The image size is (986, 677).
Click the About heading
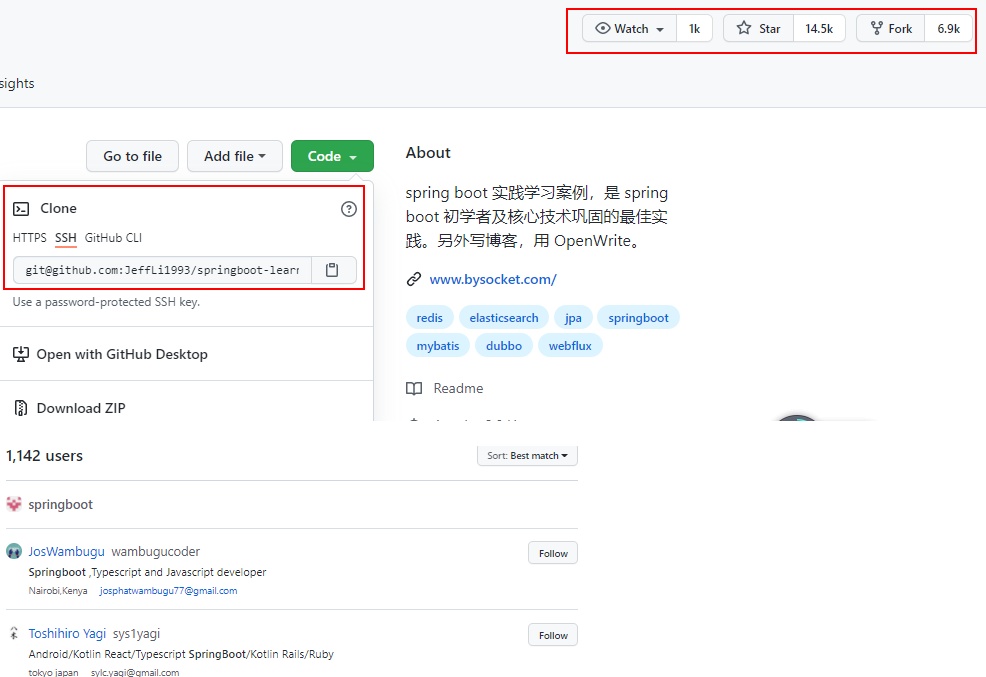click(x=428, y=153)
